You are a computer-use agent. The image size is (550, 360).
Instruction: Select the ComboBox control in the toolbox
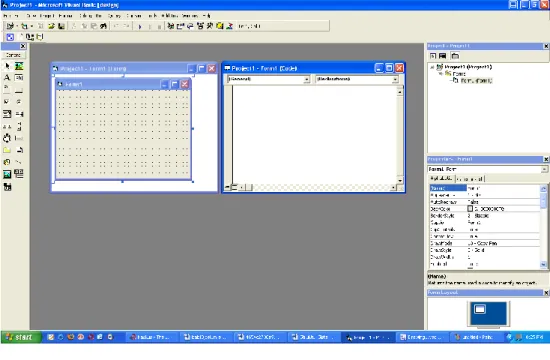[x=7, y=114]
